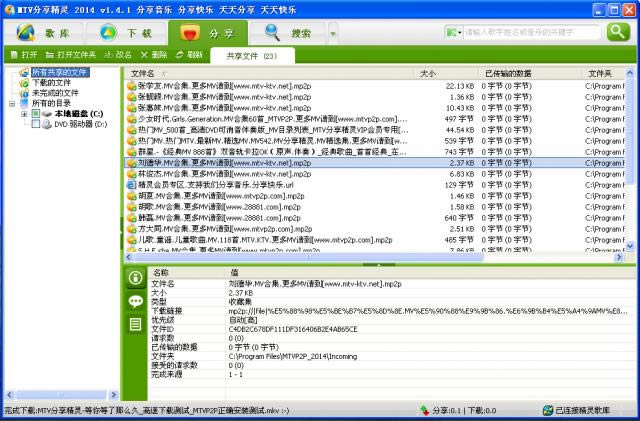Click the local disk C drive icon

[x=47, y=114]
